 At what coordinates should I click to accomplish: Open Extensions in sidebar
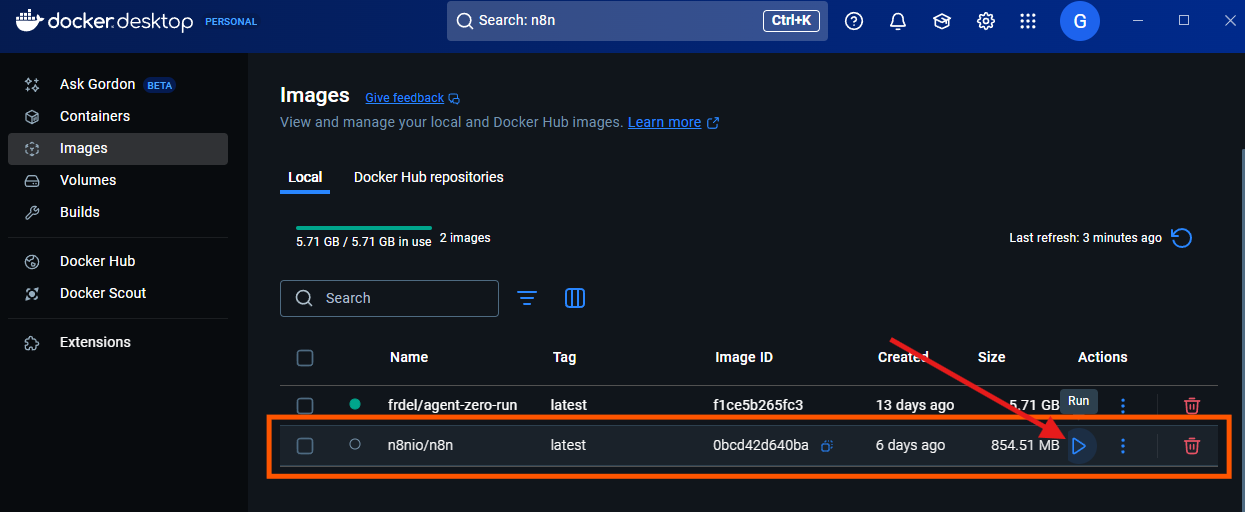coord(118,343)
